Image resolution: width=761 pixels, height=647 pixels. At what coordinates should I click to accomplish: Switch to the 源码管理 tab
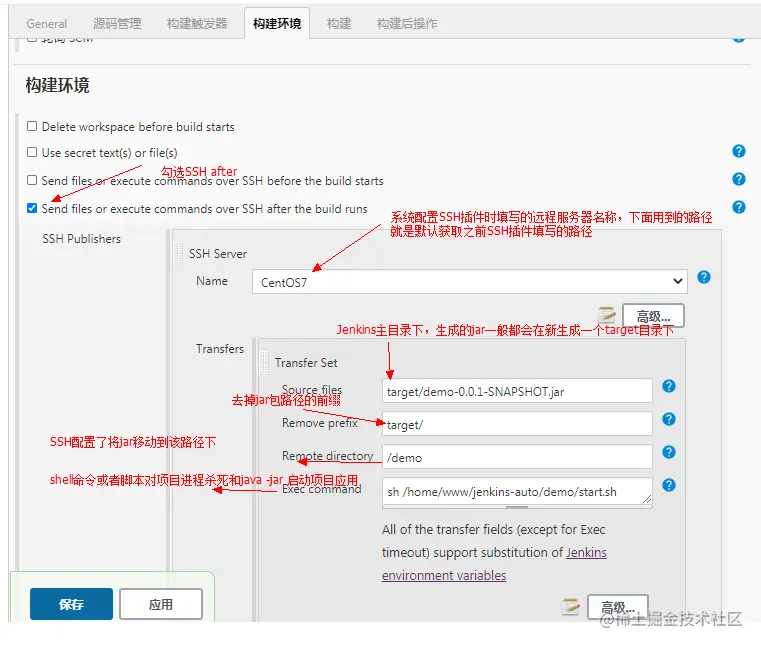(x=117, y=24)
